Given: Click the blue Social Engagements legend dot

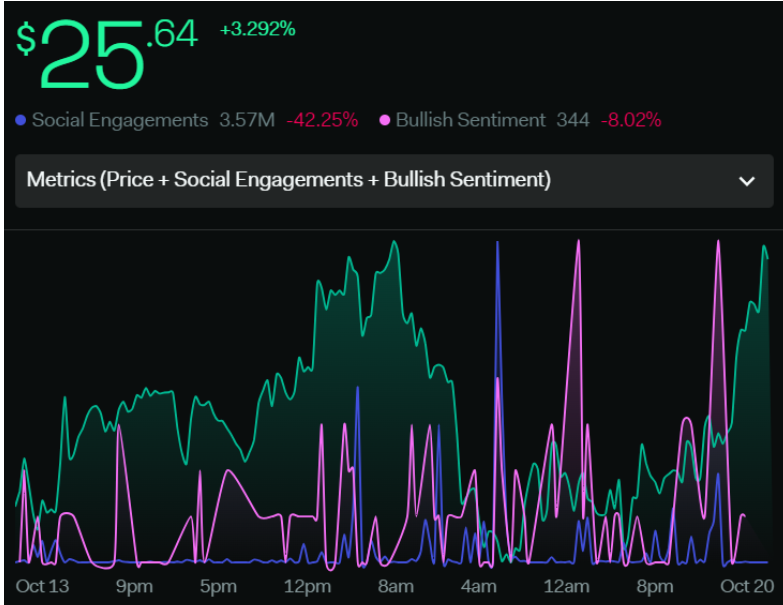Looking at the screenshot, I should pyautogui.click(x=20, y=120).
